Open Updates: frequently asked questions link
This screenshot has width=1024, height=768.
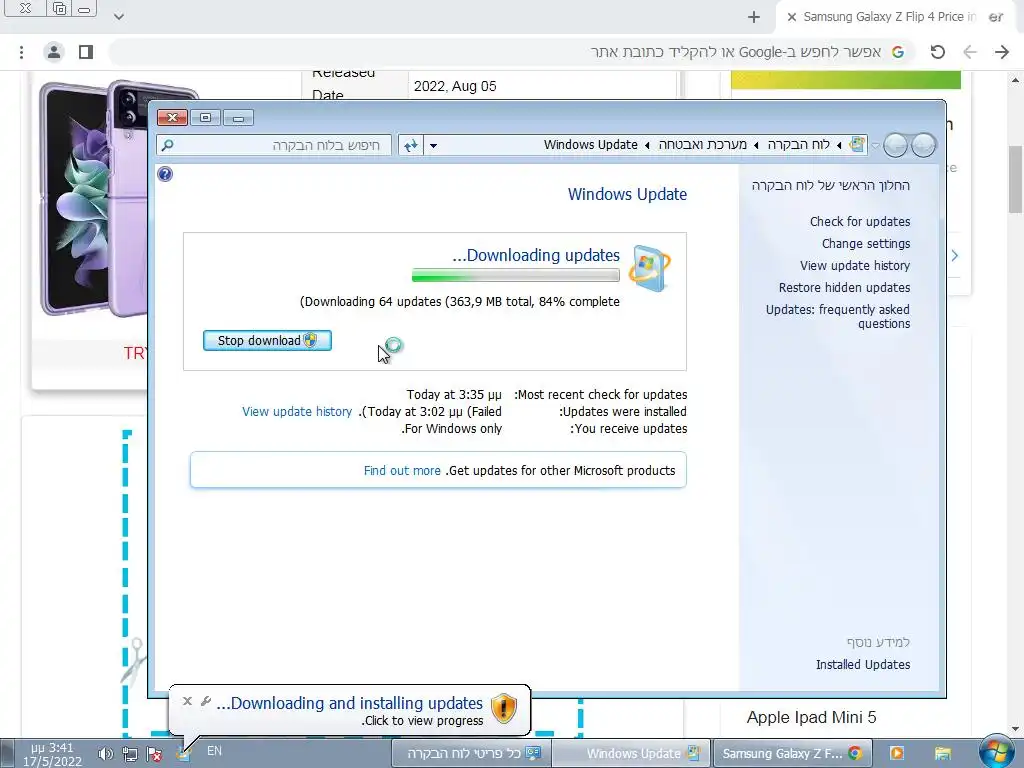[x=838, y=316]
